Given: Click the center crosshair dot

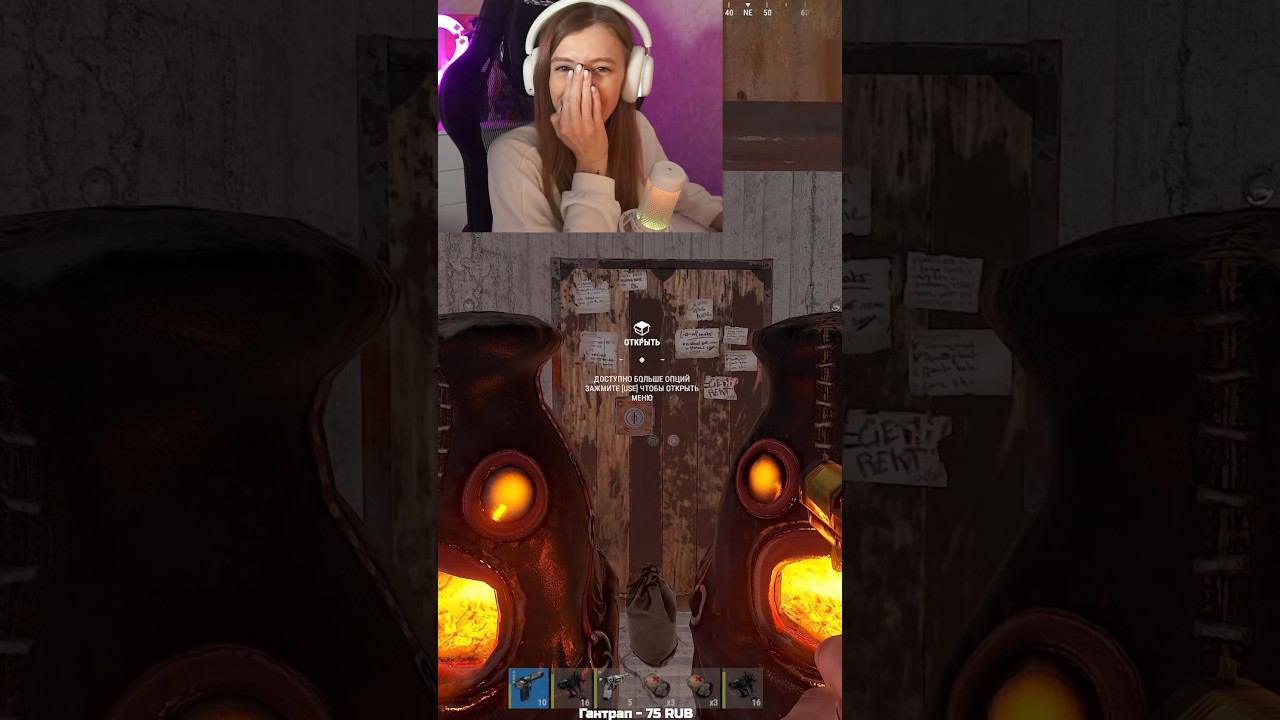Looking at the screenshot, I should coord(642,360).
